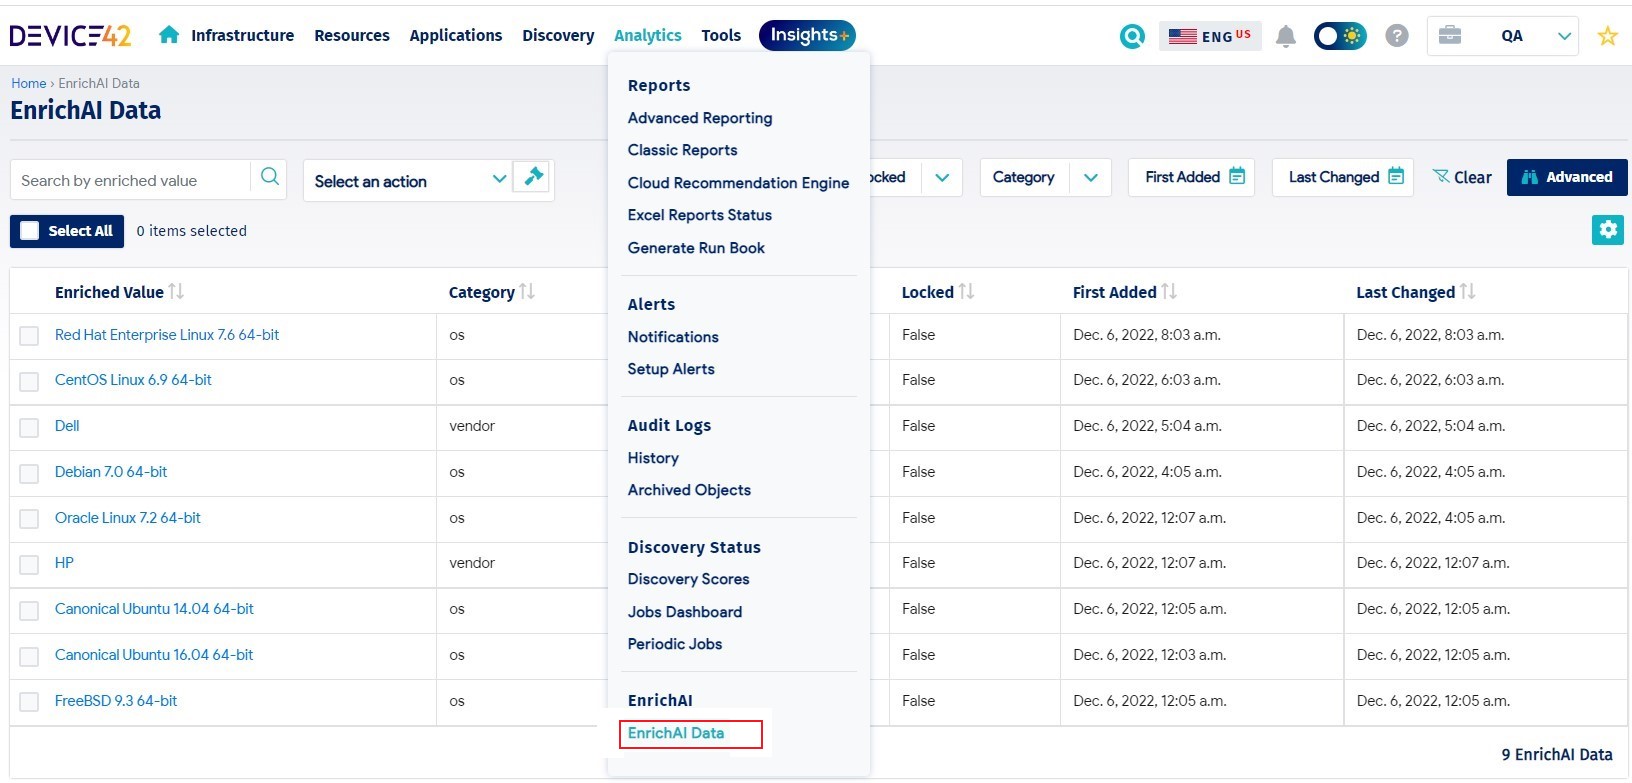Image resolution: width=1632 pixels, height=783 pixels.
Task: Click the Advanced filter button
Action: pyautogui.click(x=1567, y=177)
